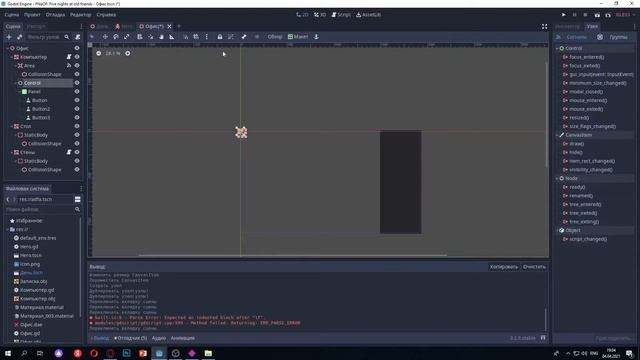Play the project

coord(564,15)
